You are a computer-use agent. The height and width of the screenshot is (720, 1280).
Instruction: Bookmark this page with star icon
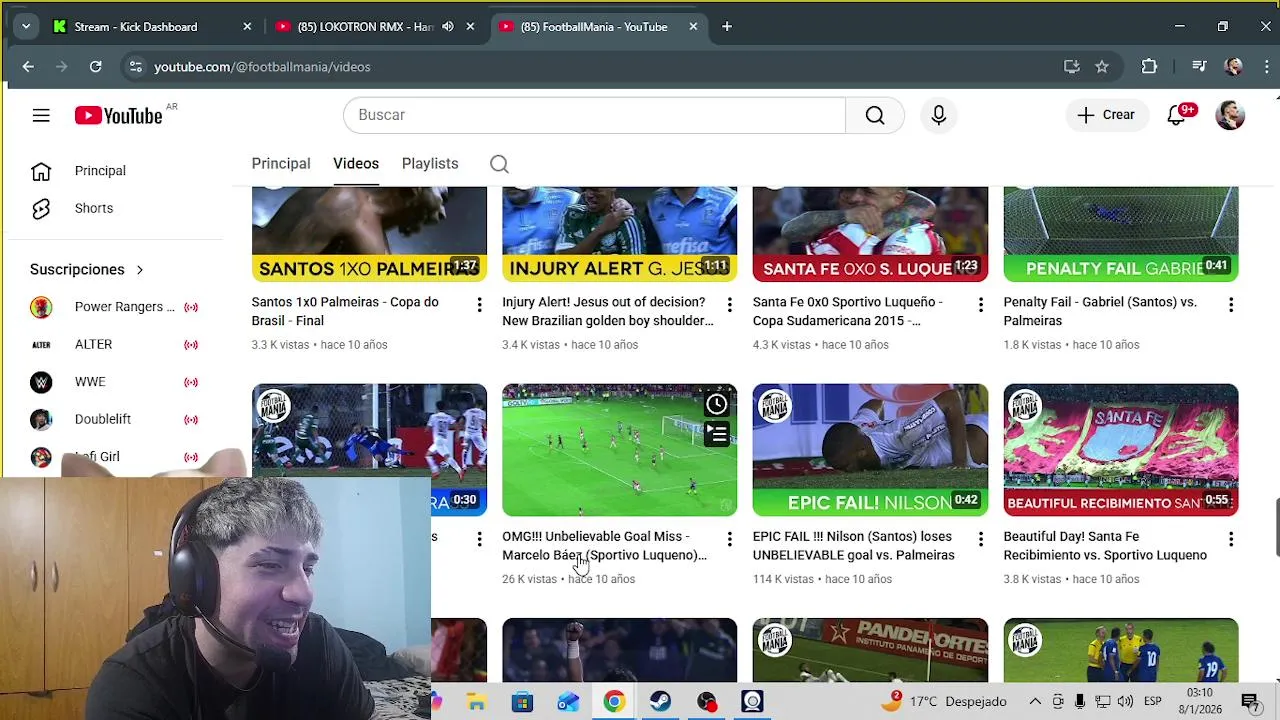[1102, 67]
